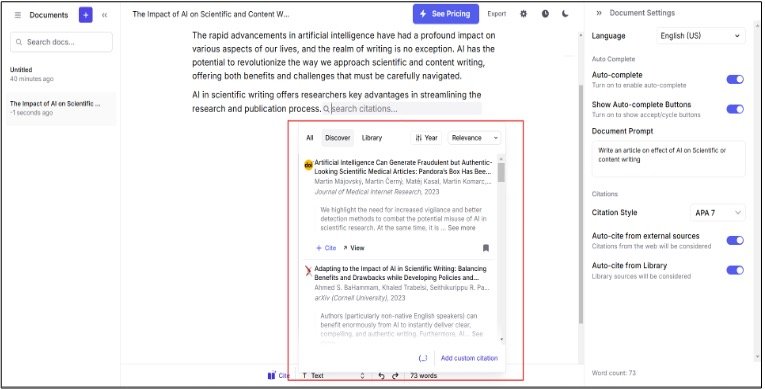Image resolution: width=765 pixels, height=390 pixels.
Task: Click the Document Prompt text box
Action: coord(668,159)
